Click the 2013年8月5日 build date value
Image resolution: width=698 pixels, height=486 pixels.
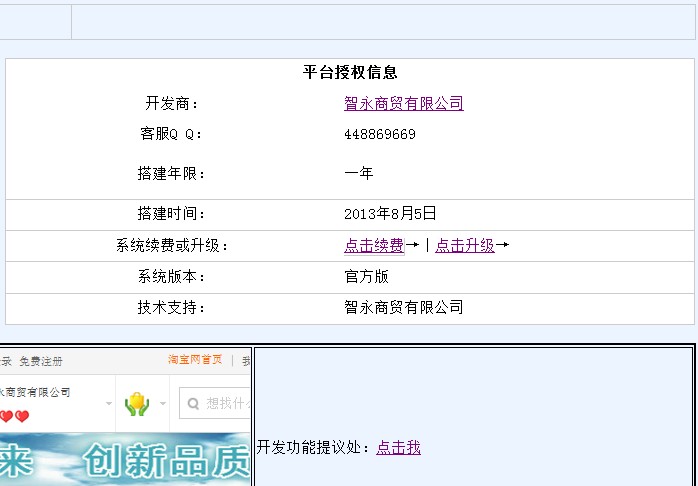point(390,214)
